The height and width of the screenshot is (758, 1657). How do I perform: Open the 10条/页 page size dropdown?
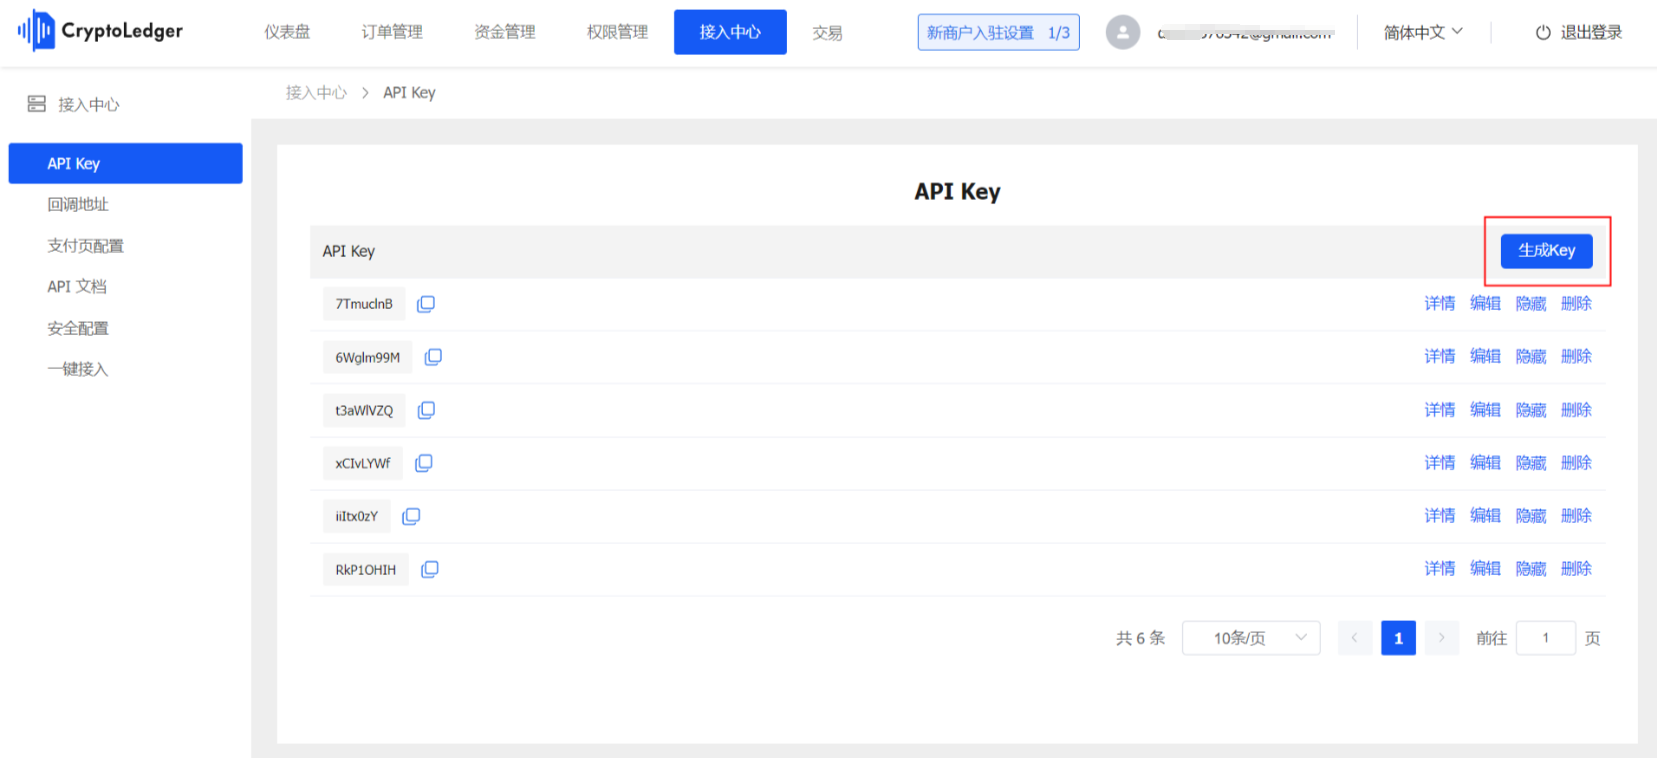coord(1251,638)
